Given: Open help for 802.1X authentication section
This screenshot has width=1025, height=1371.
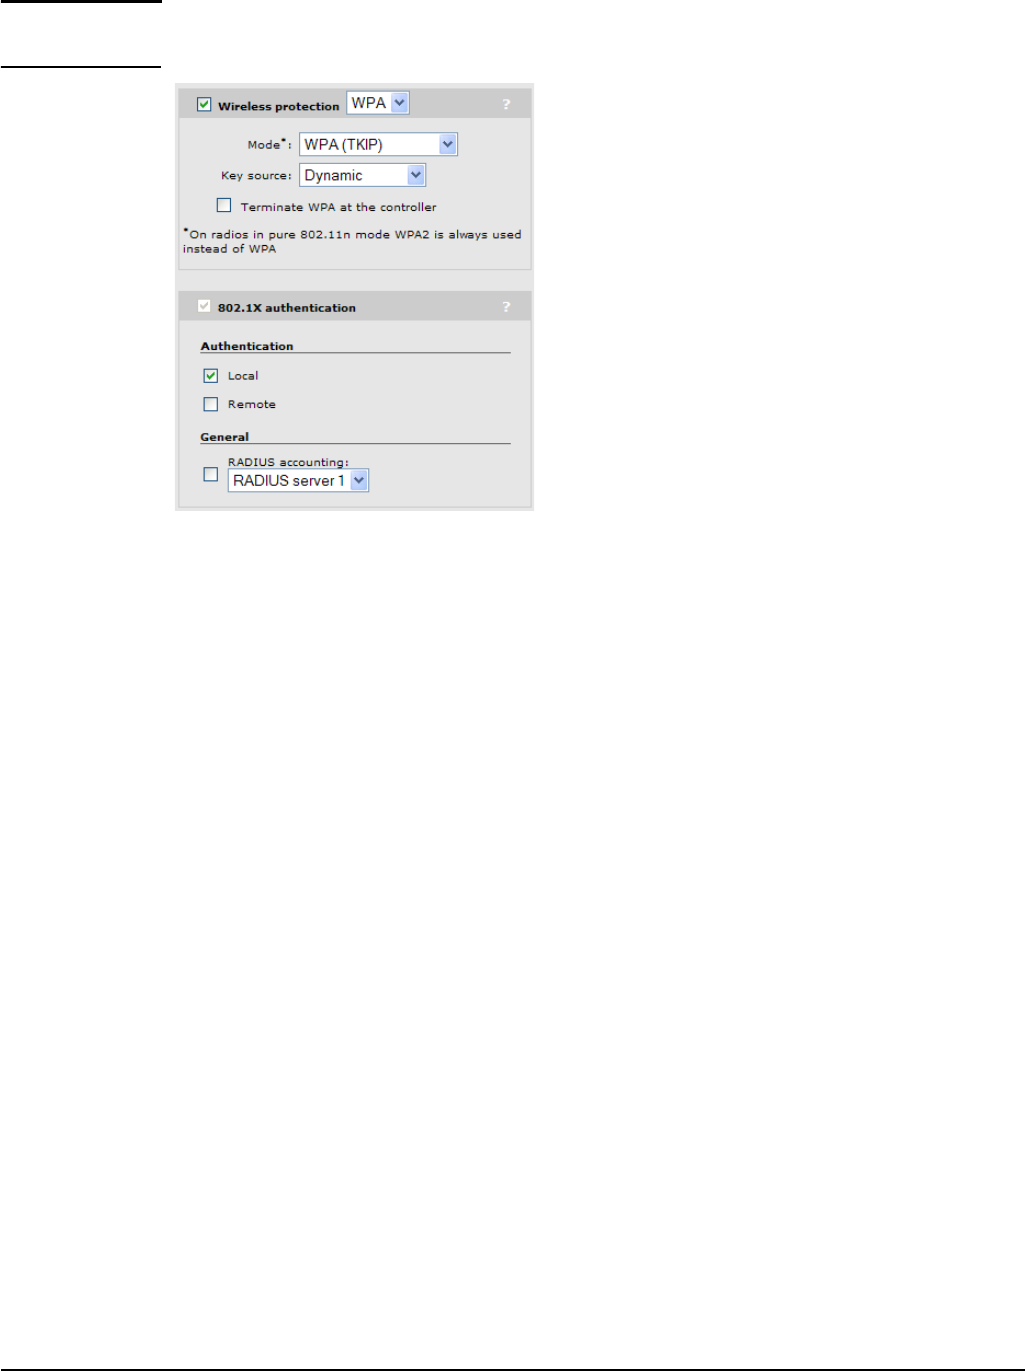Looking at the screenshot, I should click(506, 307).
